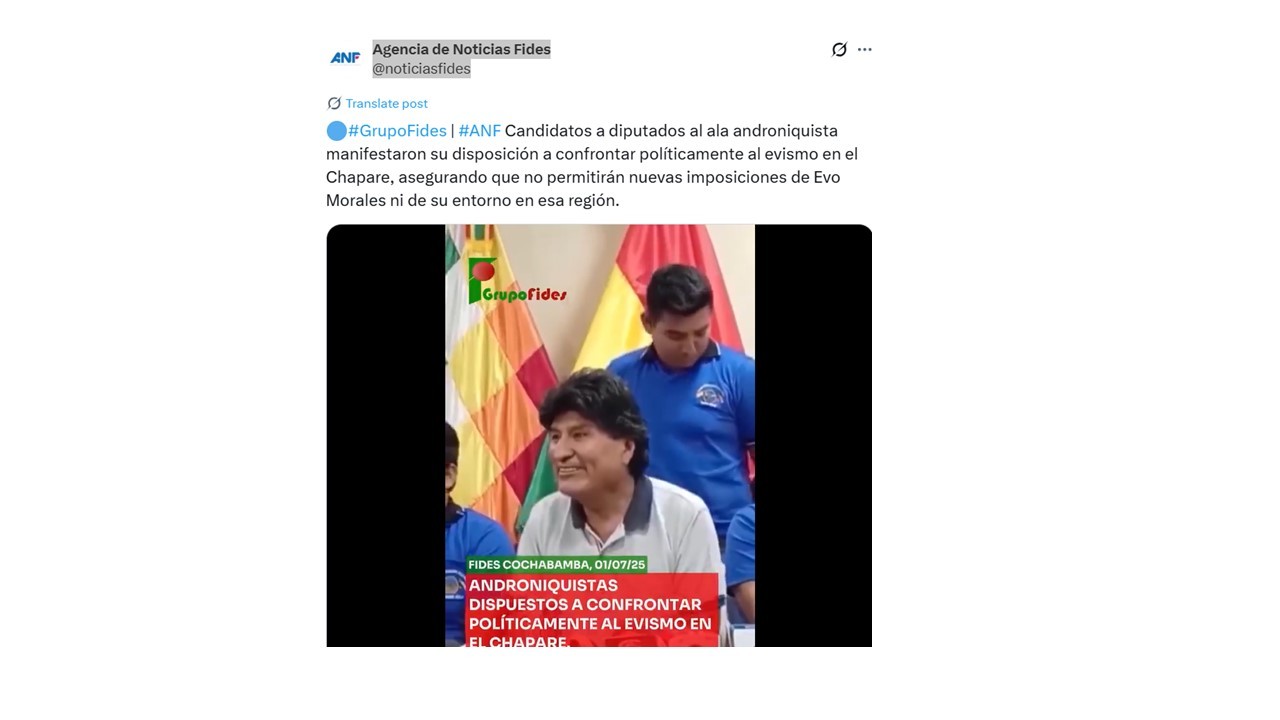1280x720 pixels.
Task: Click the post text about the Chapare
Action: 592,165
